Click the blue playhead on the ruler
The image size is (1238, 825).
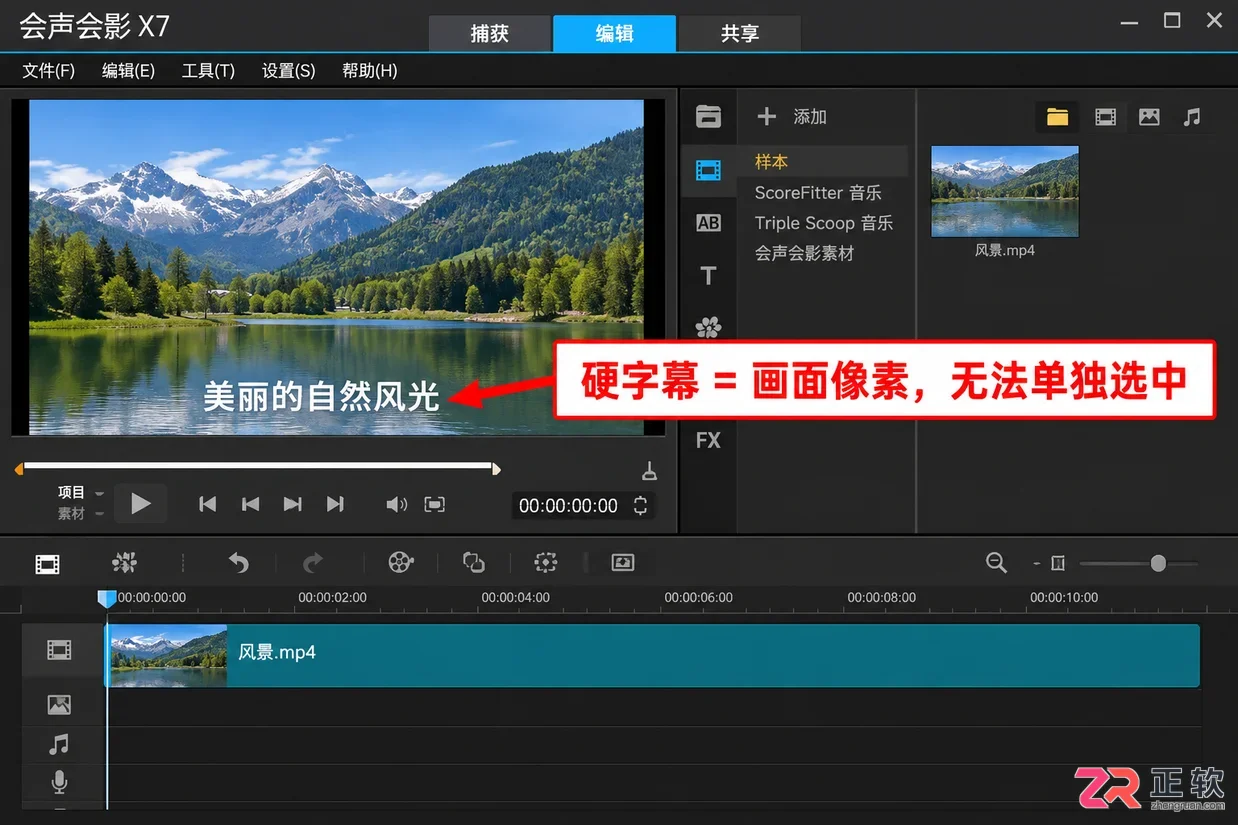click(x=106, y=598)
